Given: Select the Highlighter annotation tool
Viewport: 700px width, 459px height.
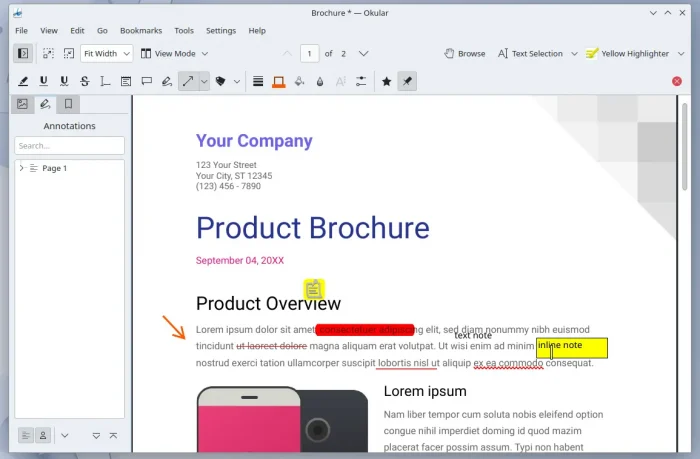Looking at the screenshot, I should pos(24,81).
